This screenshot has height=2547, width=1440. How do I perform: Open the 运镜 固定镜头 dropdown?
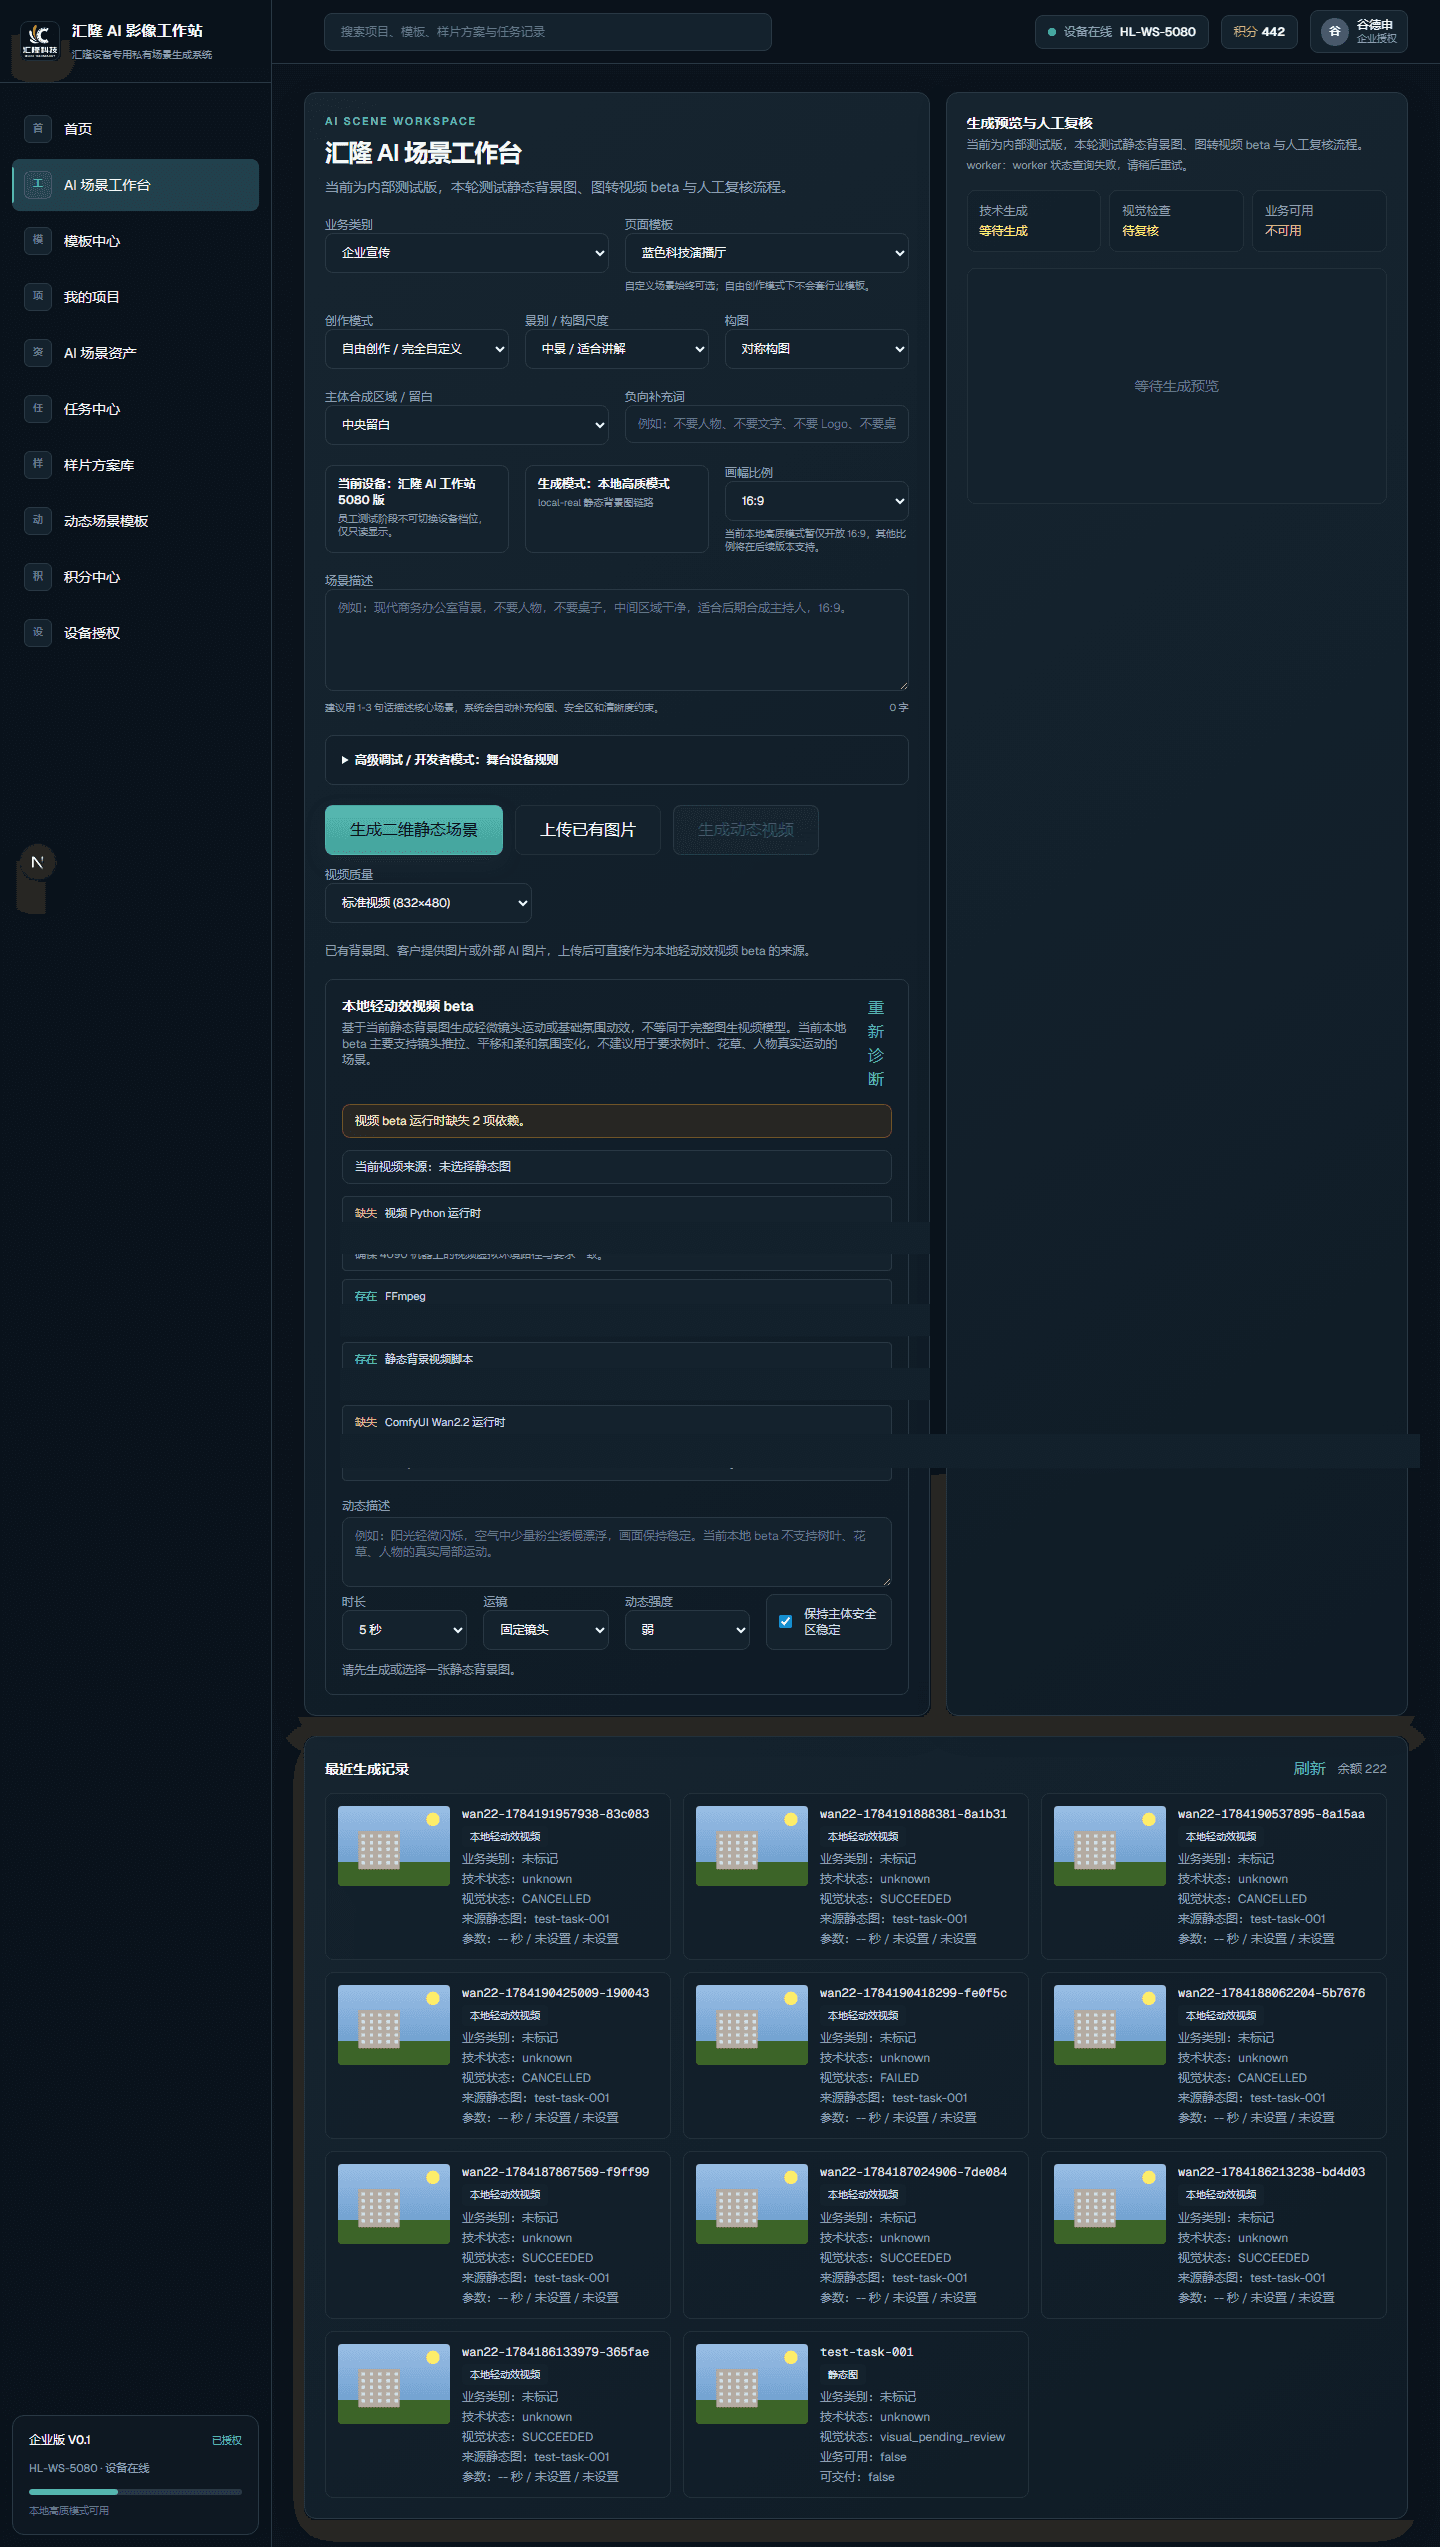pos(546,1630)
